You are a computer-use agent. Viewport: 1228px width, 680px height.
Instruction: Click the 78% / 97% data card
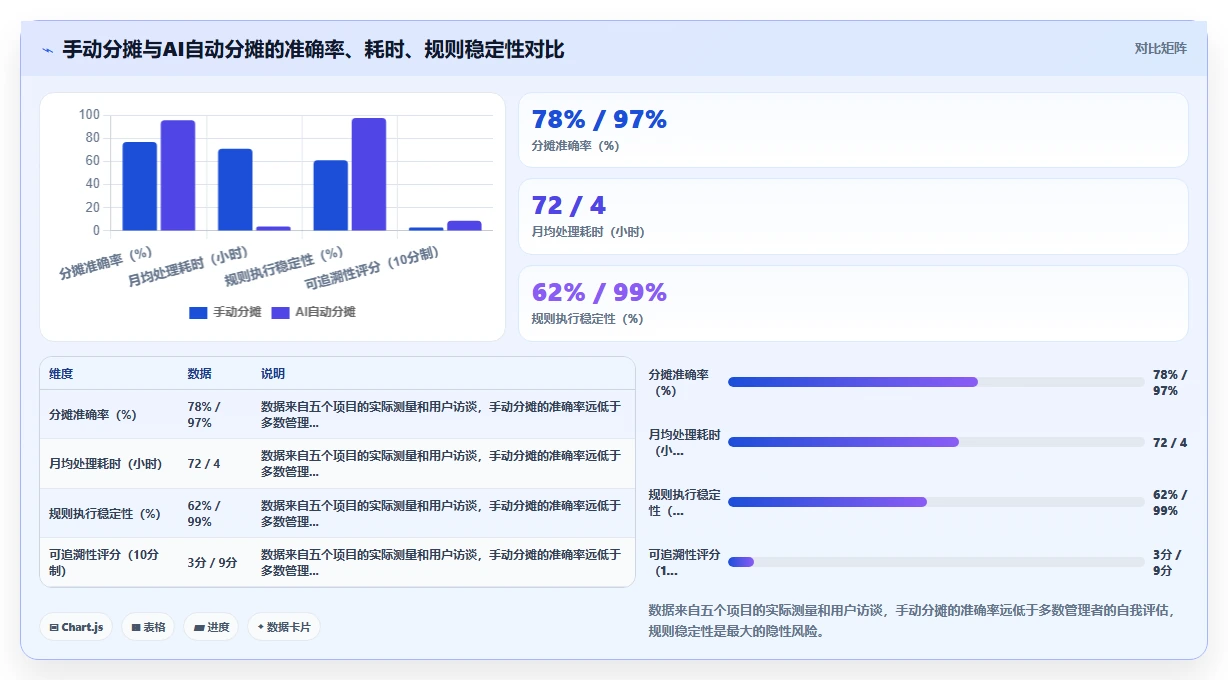point(853,130)
